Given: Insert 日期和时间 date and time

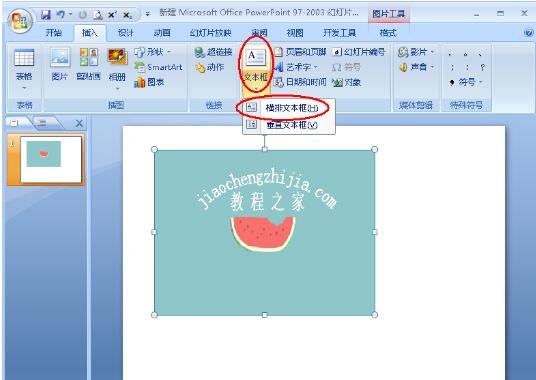Looking at the screenshot, I should [300, 82].
